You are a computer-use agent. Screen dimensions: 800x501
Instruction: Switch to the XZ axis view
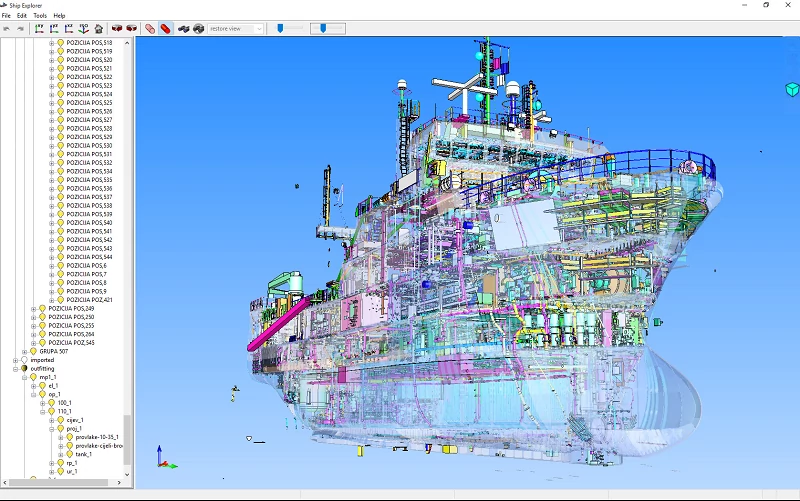pos(69,29)
